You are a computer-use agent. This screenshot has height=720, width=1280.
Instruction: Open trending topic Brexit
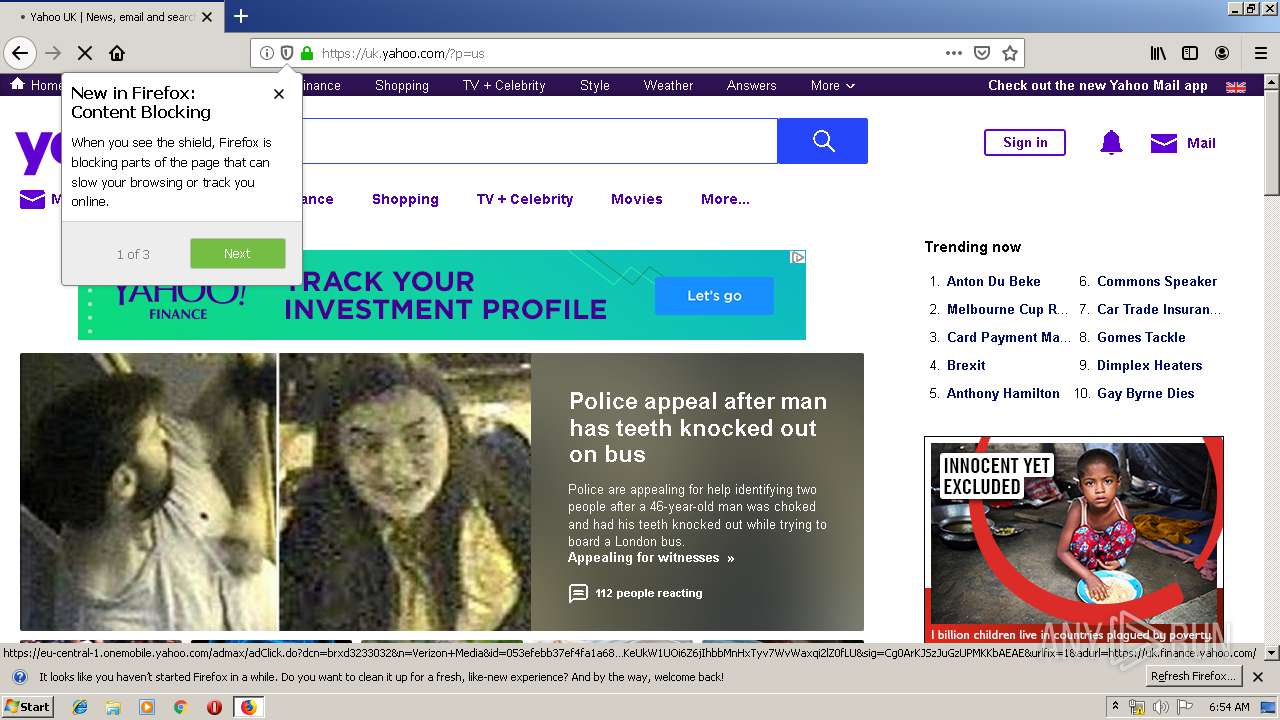(966, 365)
